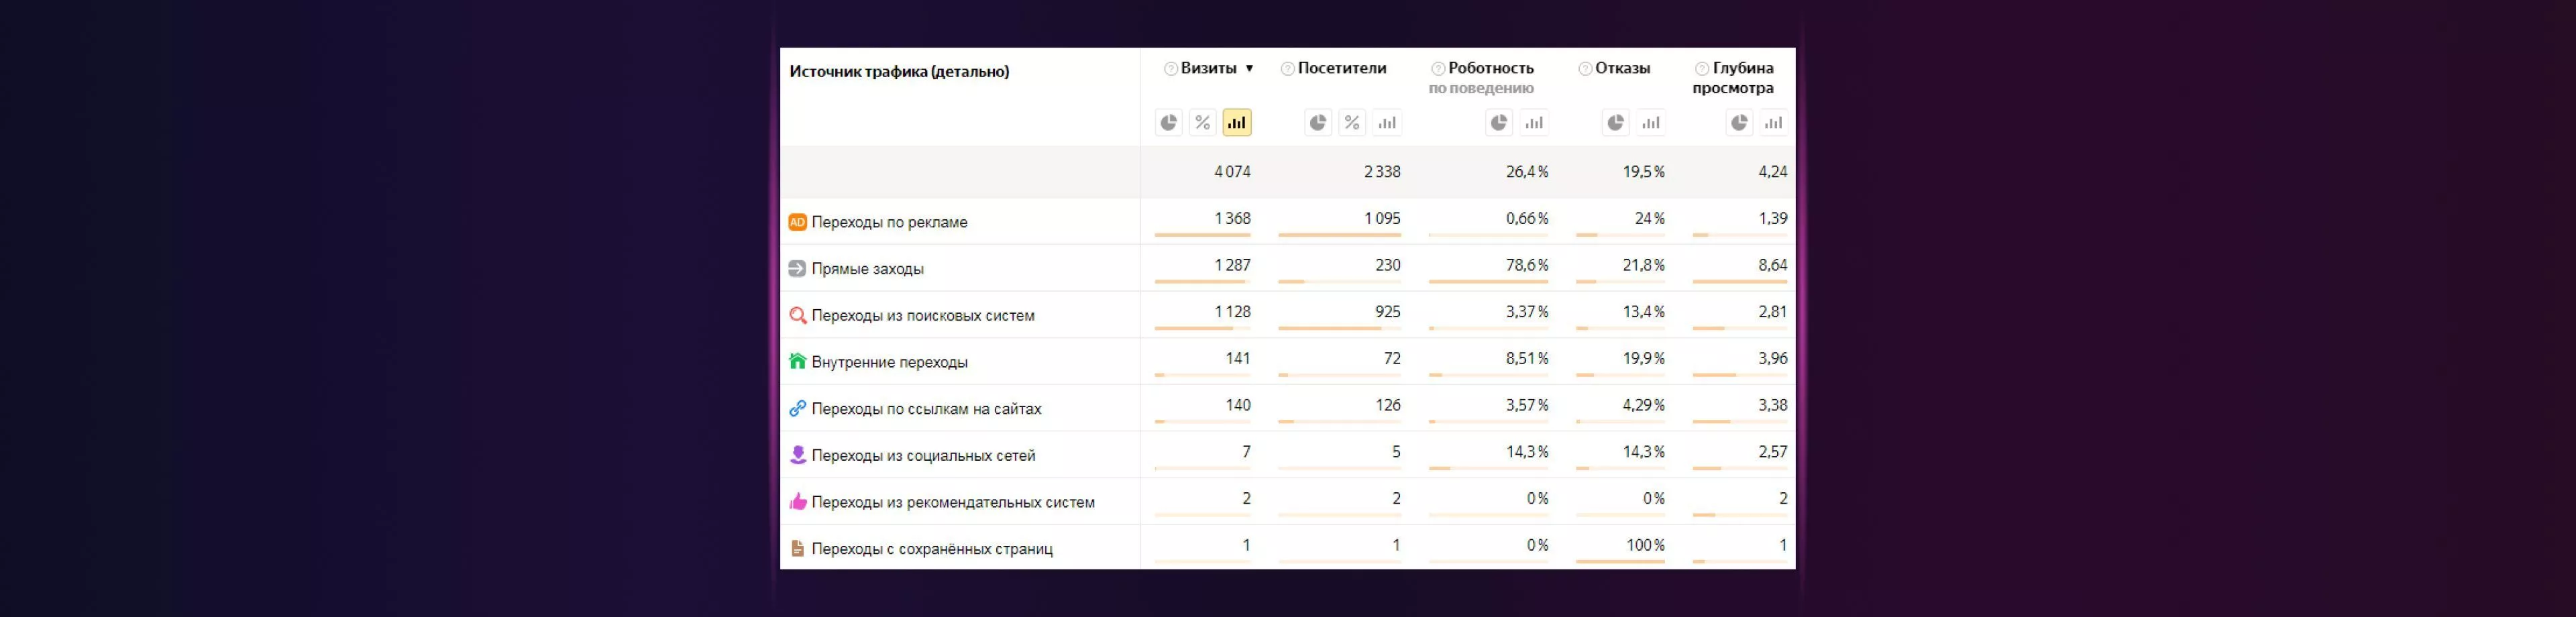Select pie chart icon under Глубина просмотра
Screen dimensions: 2576x617
1739,123
